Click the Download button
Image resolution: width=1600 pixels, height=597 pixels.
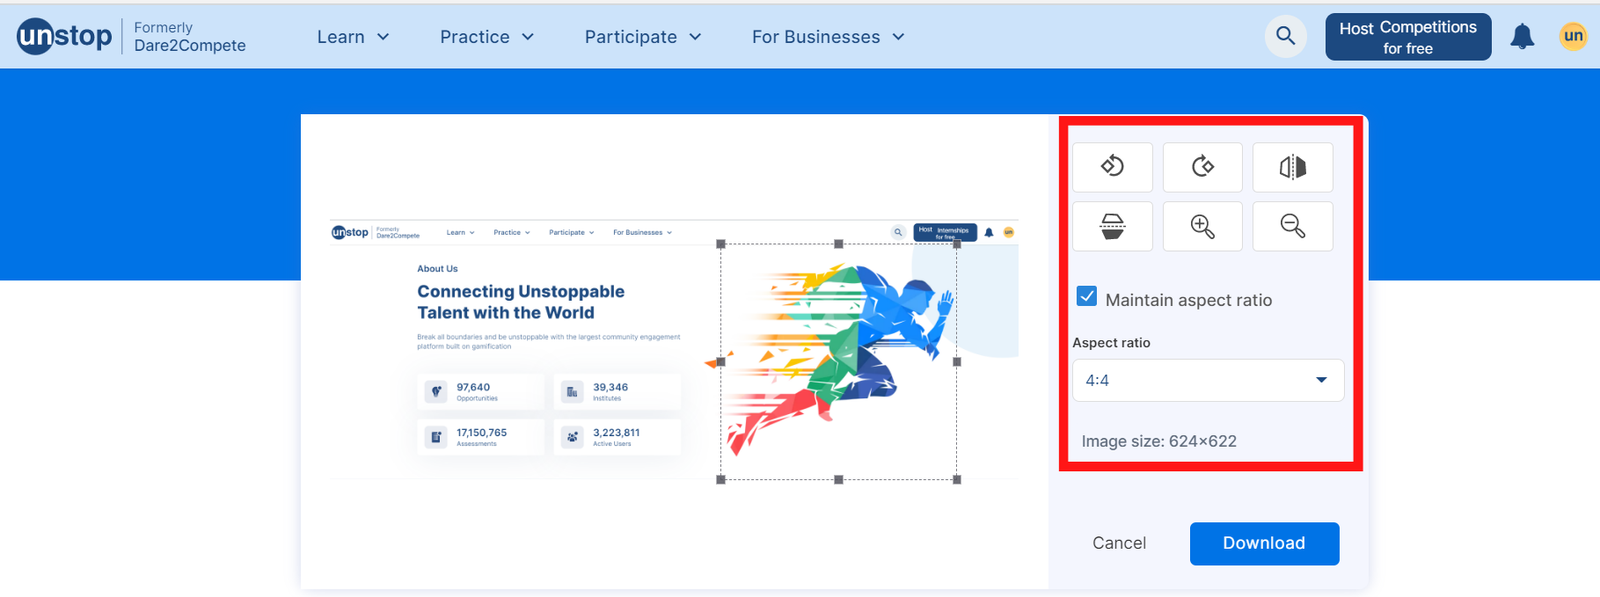1264,543
